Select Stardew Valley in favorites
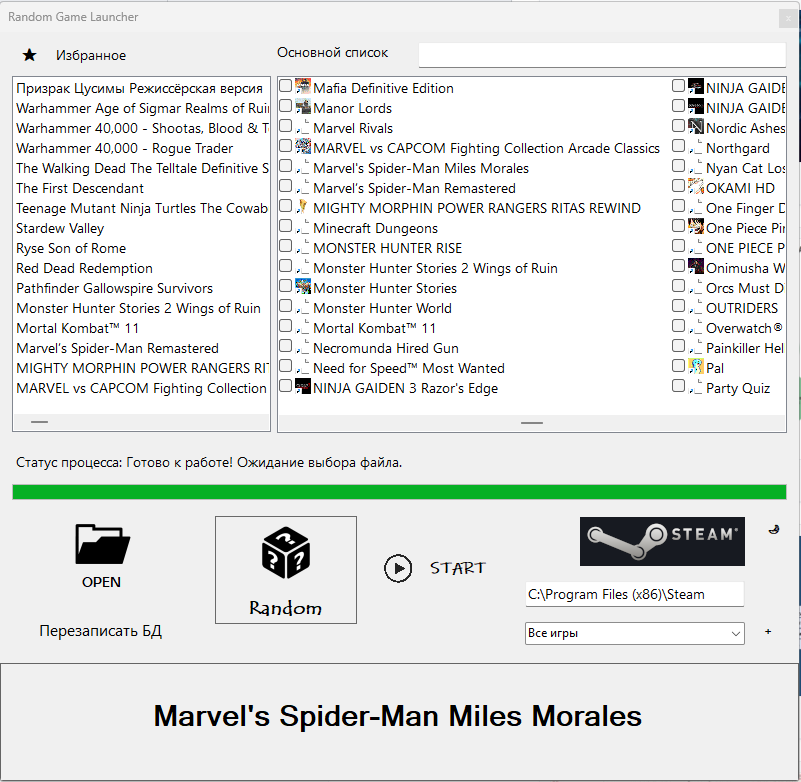The height and width of the screenshot is (782, 801). 60,228
